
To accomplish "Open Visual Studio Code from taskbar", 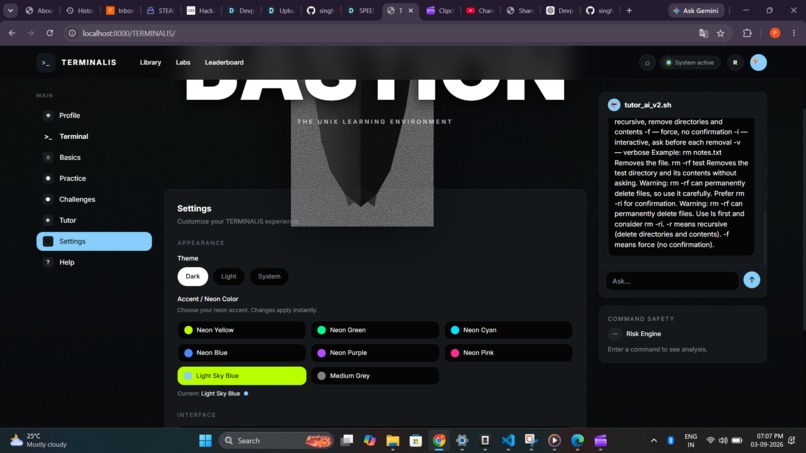I will pyautogui.click(x=508, y=441).
